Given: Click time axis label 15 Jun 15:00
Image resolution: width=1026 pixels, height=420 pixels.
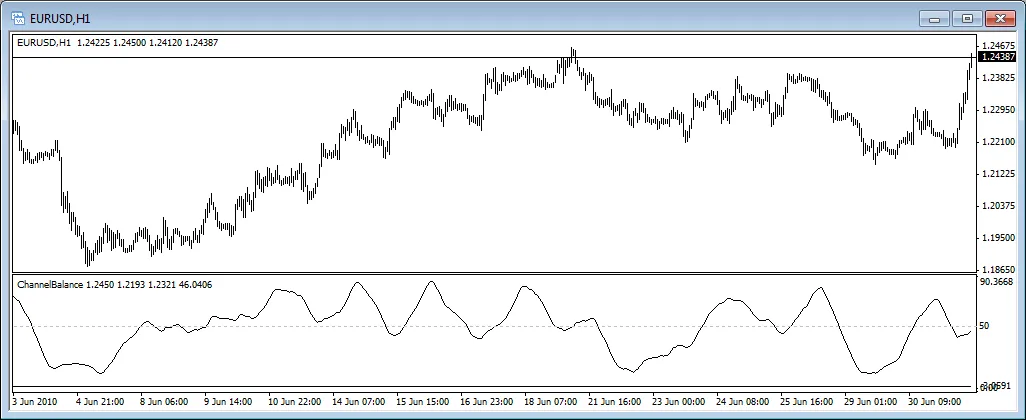Looking at the screenshot, I should [423, 401].
